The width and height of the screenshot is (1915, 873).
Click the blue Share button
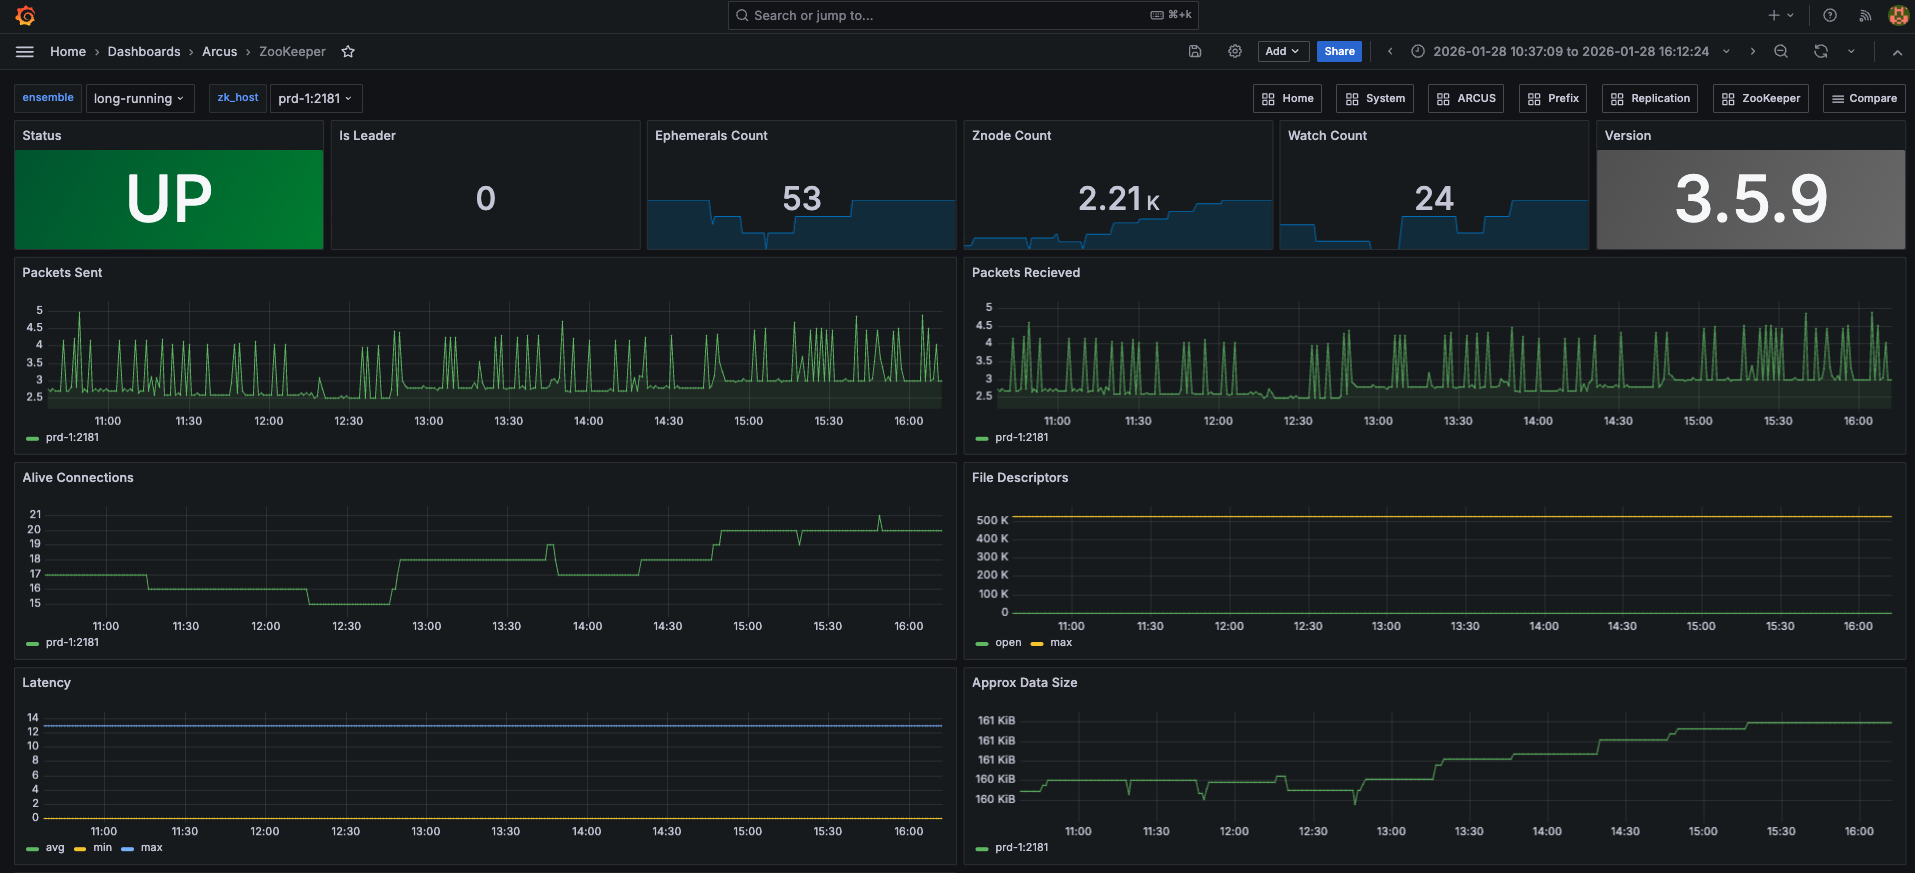1339,52
